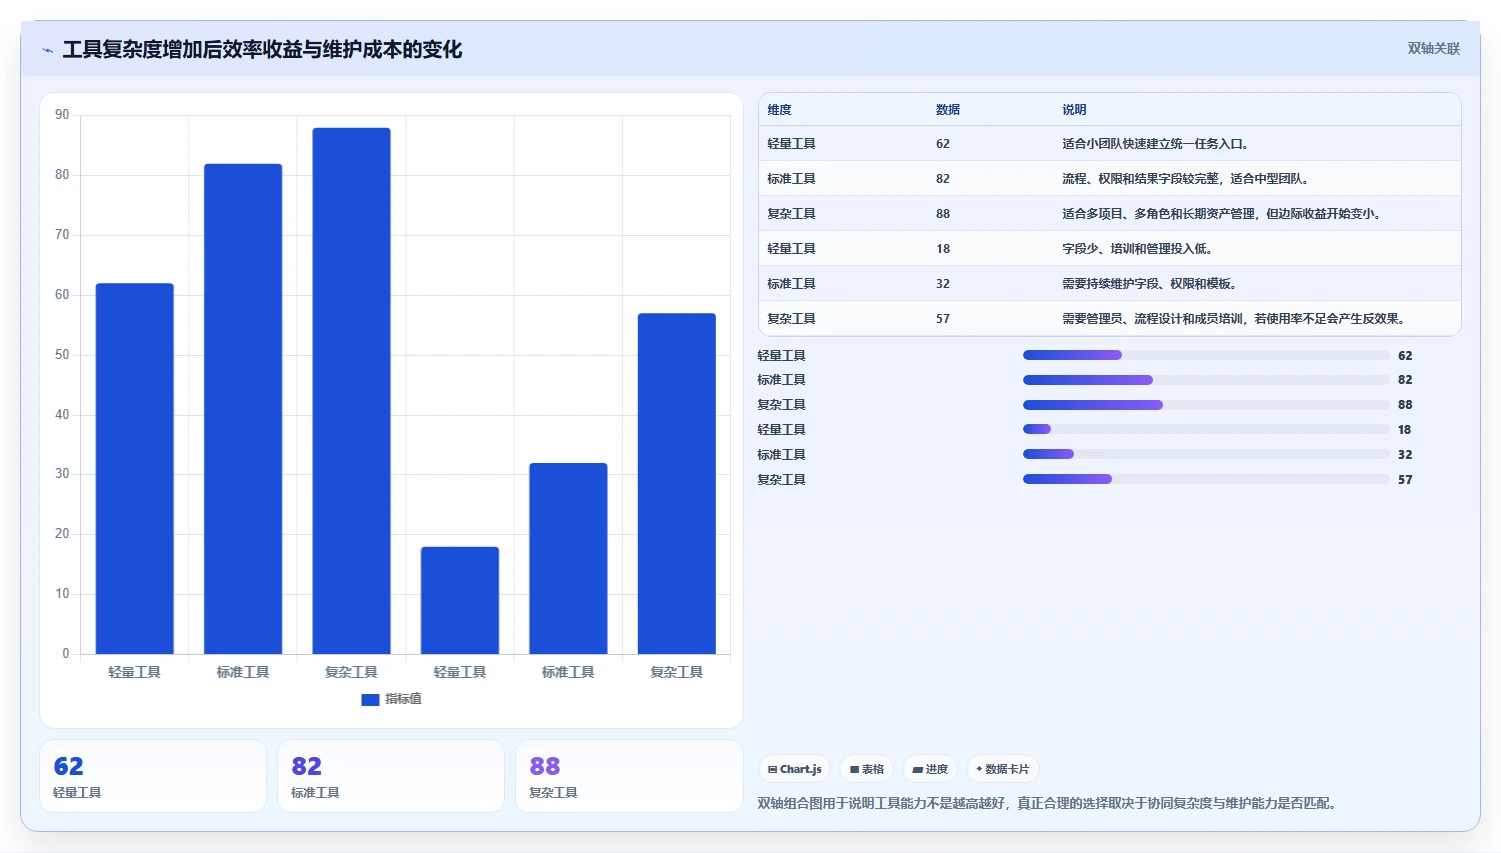Select the tallest vertical bar valued 88

click(x=351, y=391)
